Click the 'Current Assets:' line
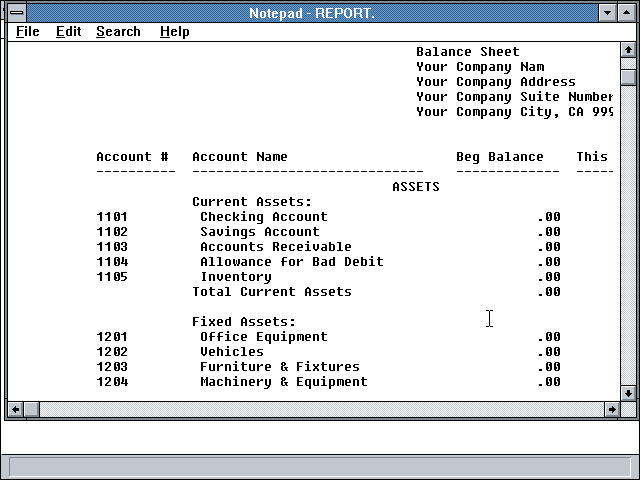The height and width of the screenshot is (480, 640). 252,202
